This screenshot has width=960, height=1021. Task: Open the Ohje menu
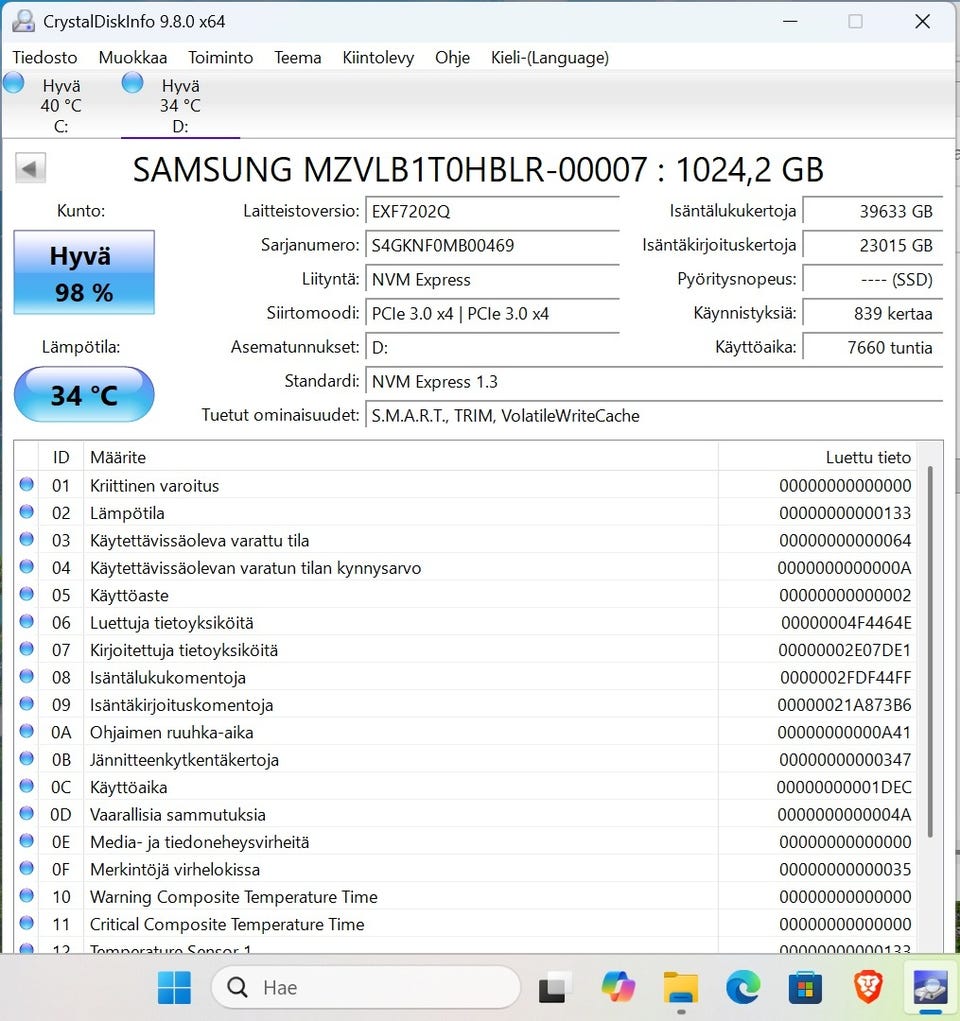pos(452,57)
